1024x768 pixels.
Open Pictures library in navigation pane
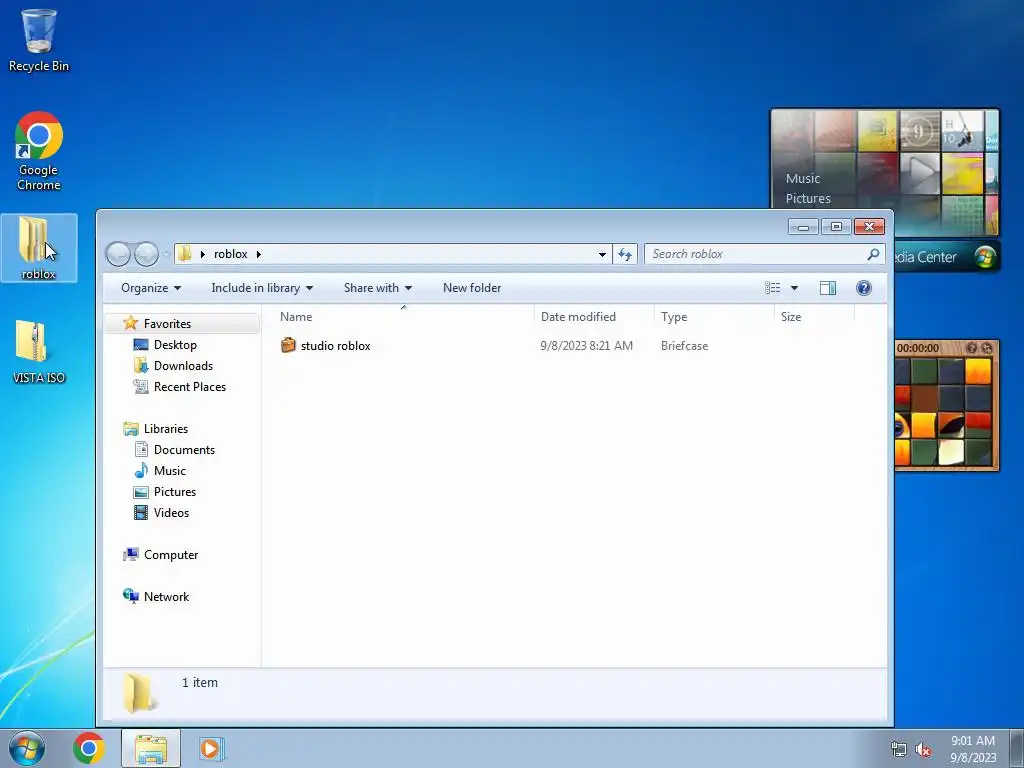(174, 492)
